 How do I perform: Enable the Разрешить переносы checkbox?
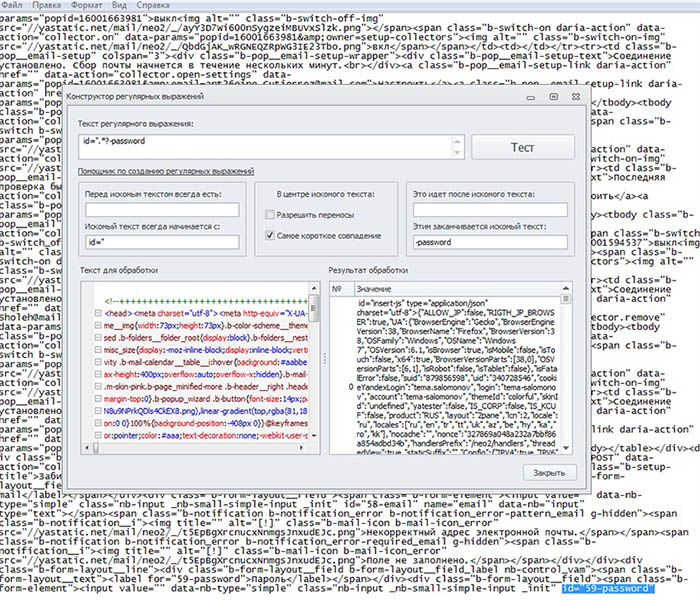pos(270,215)
